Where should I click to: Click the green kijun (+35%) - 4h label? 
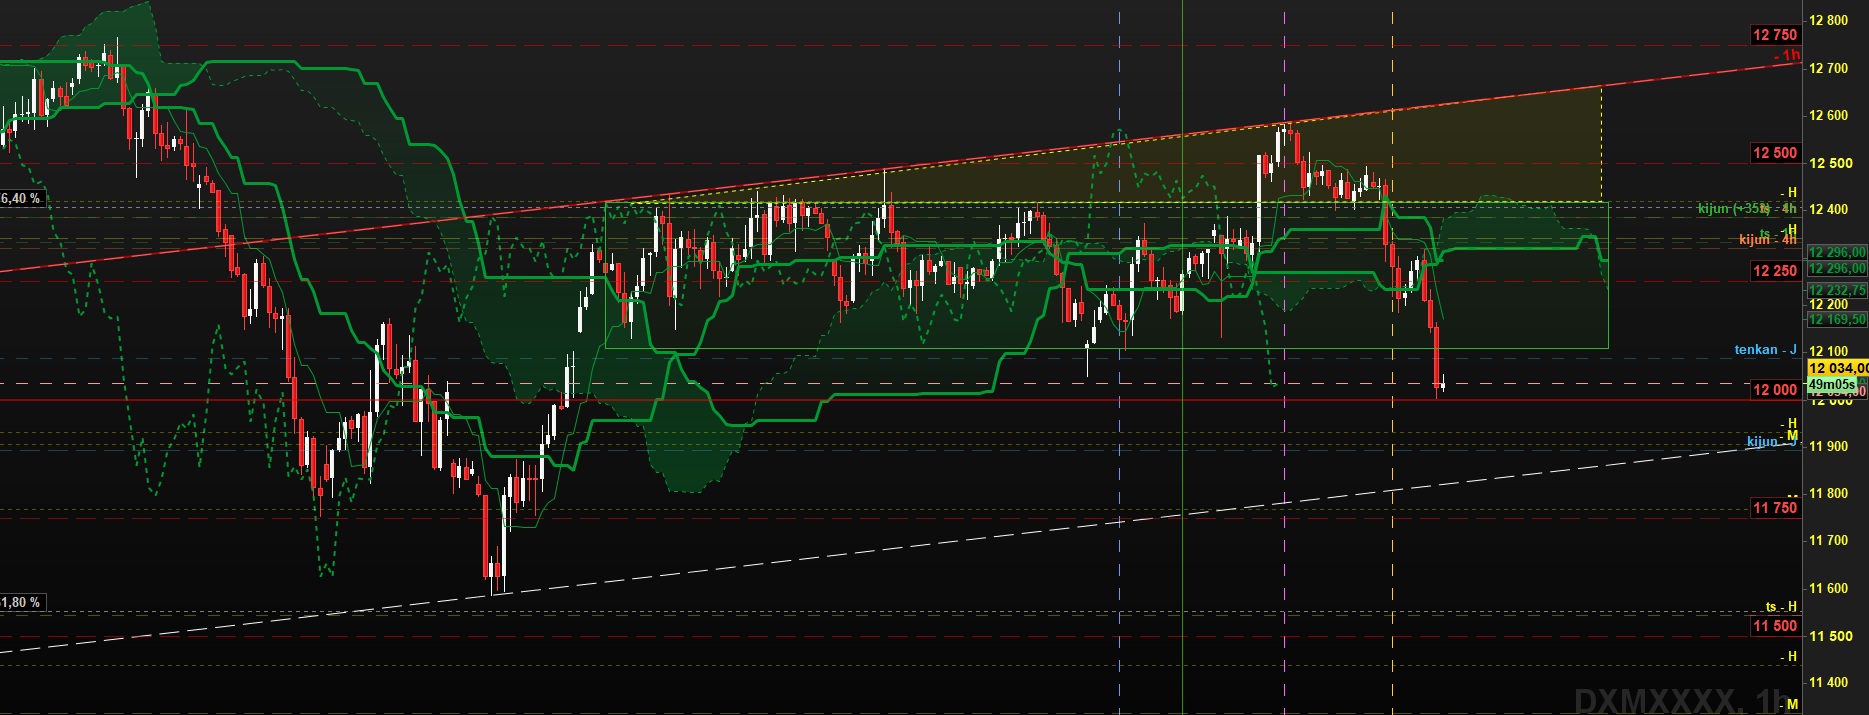[x=1747, y=209]
